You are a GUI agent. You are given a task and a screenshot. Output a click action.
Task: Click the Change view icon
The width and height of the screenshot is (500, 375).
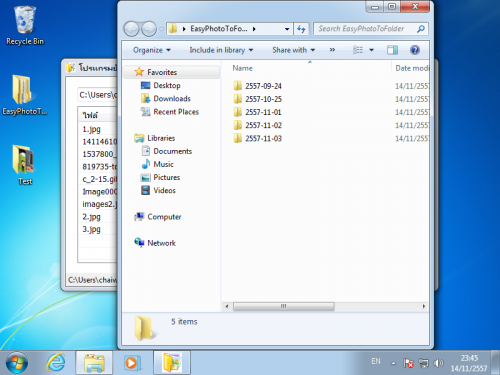pos(358,50)
